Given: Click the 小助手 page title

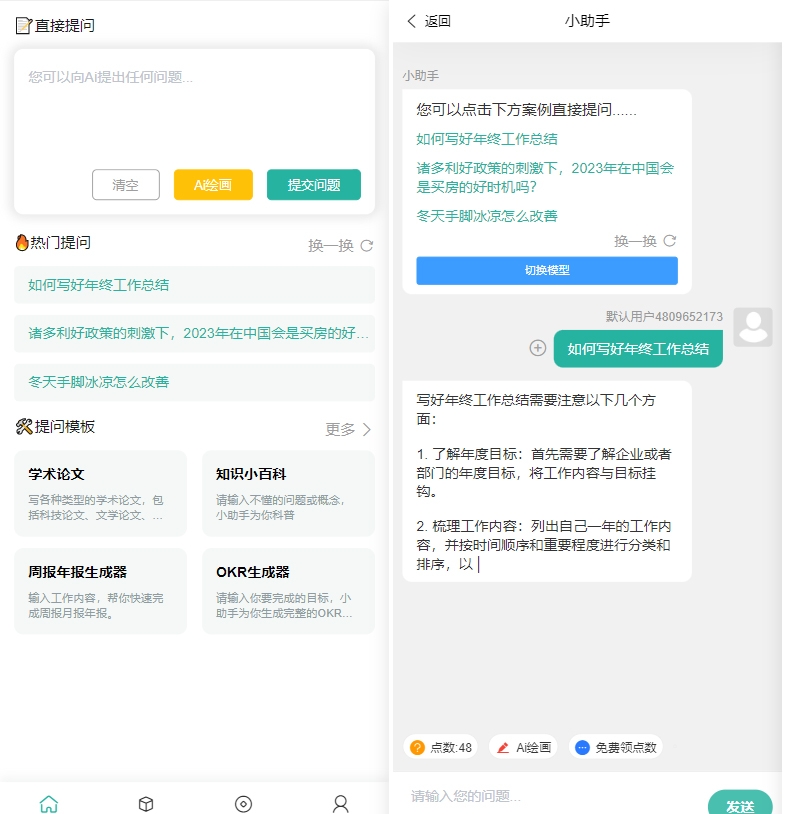Looking at the screenshot, I should coord(587,21).
